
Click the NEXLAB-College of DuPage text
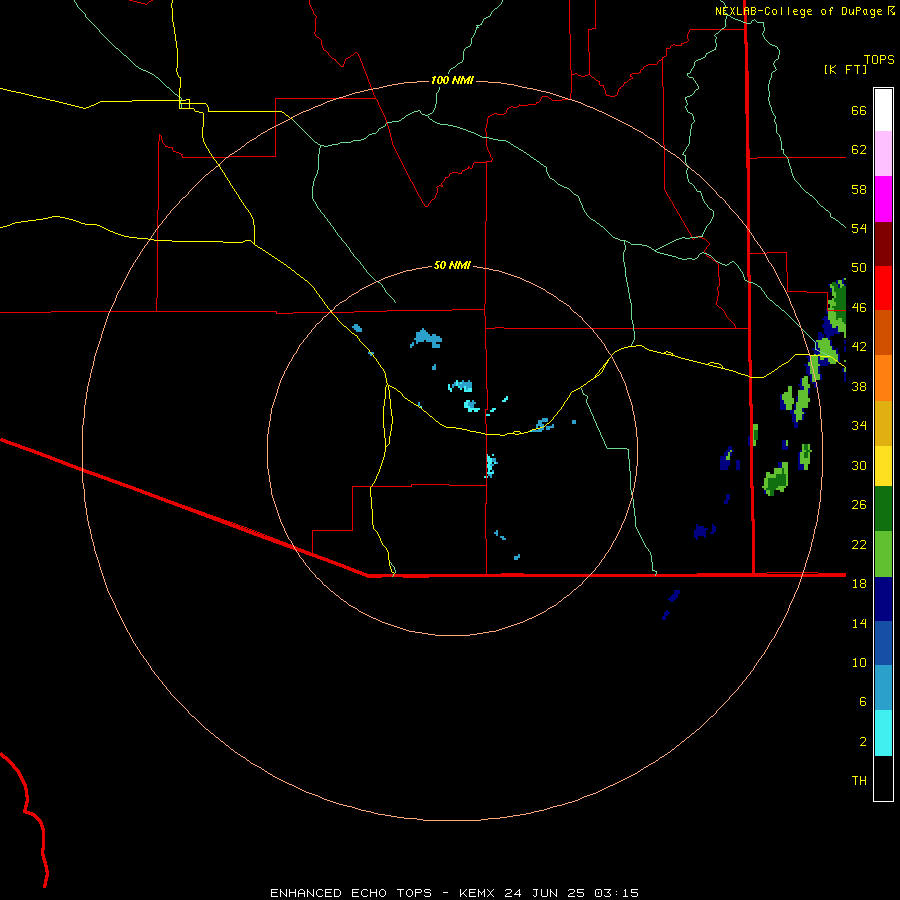[798, 11]
